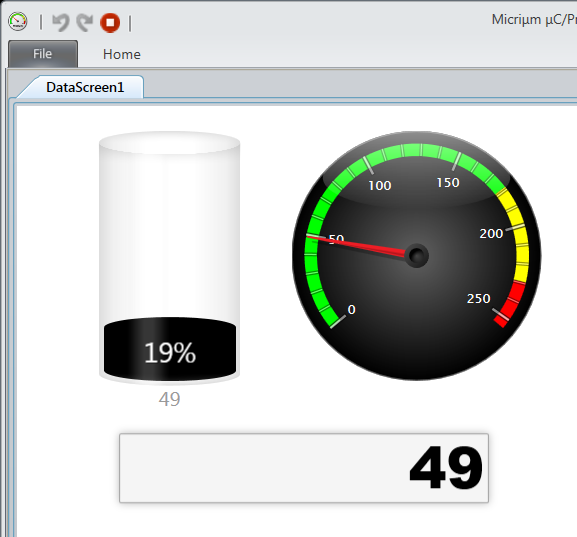The height and width of the screenshot is (537, 577).
Task: Select the DataScreen1 tab
Action: click(85, 88)
